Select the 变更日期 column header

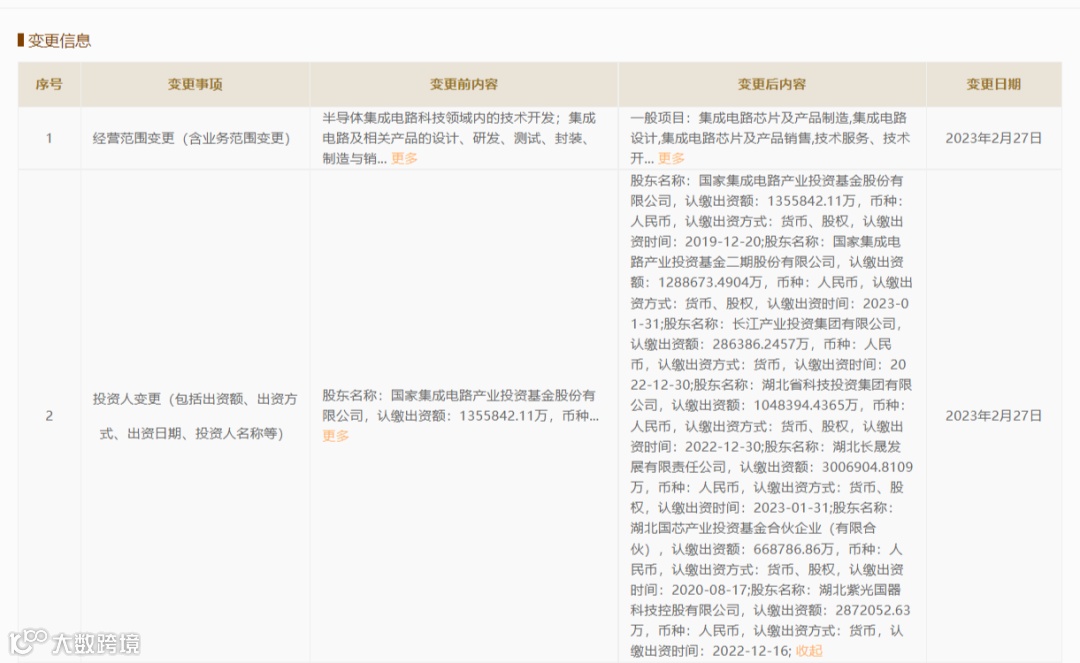pyautogui.click(x=993, y=84)
